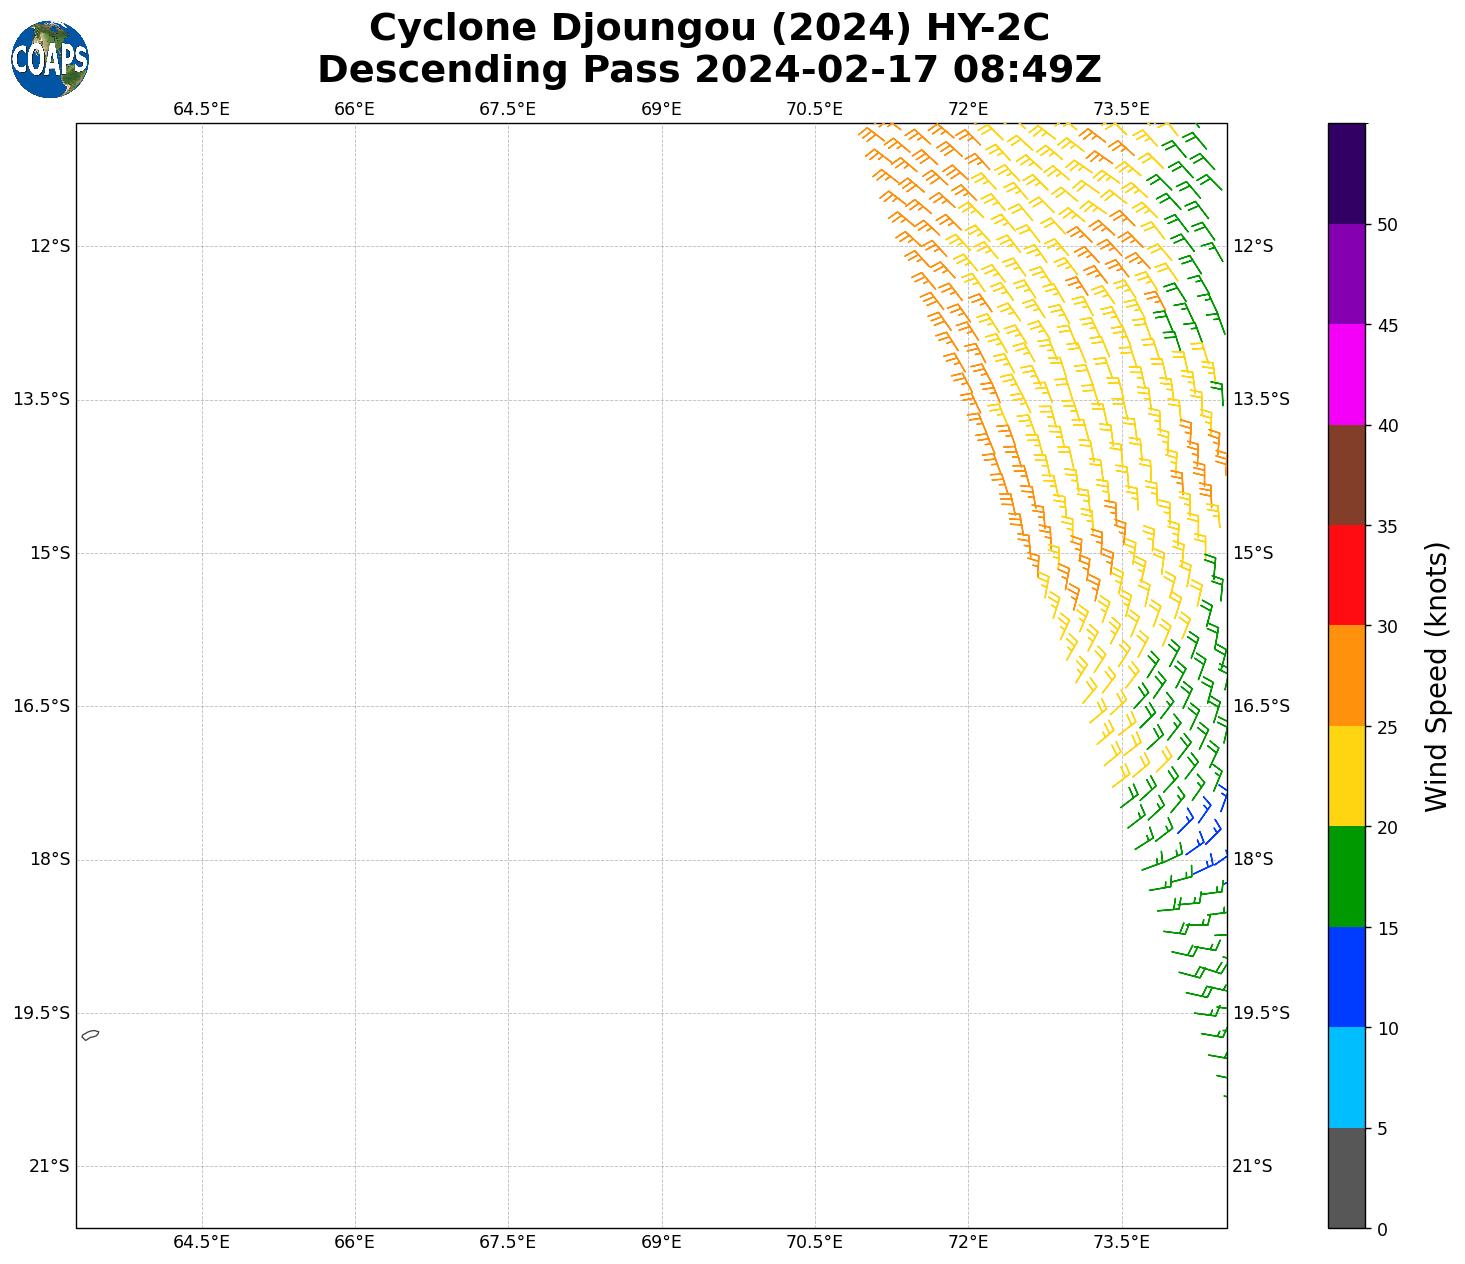The width and height of the screenshot is (1465, 1264).
Task: Click the 13.5°S label on the right axis
Action: click(x=1260, y=400)
